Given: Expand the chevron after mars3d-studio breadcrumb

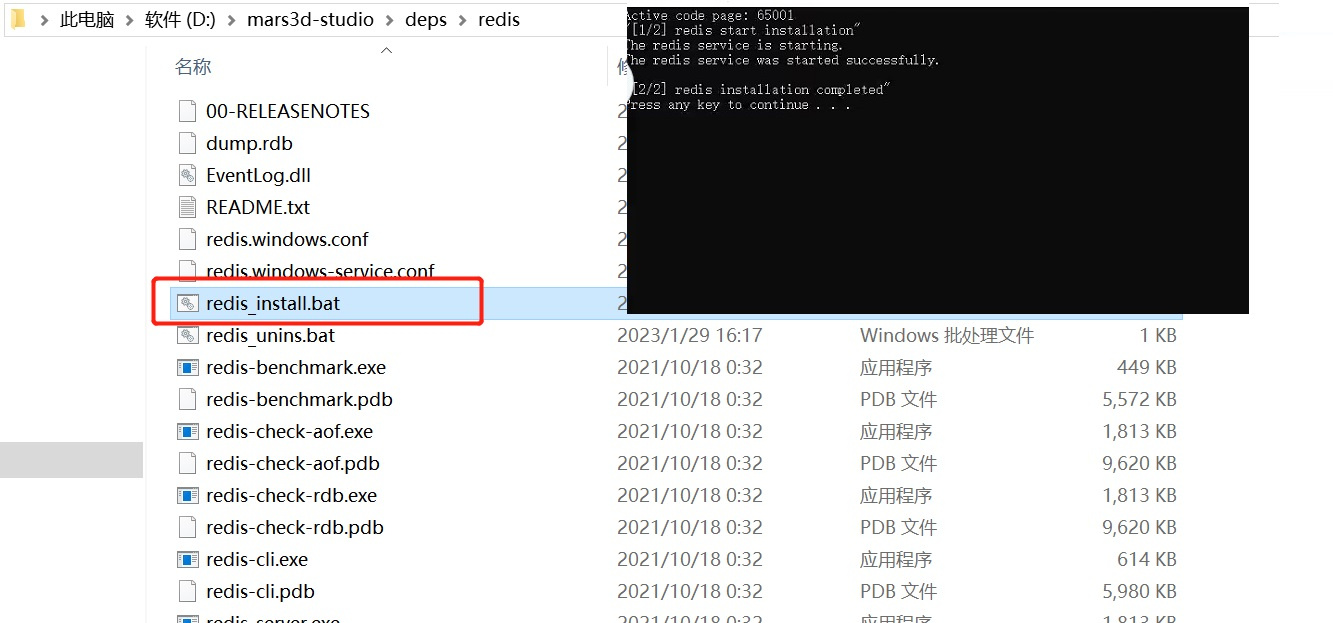Looking at the screenshot, I should click(x=389, y=20).
